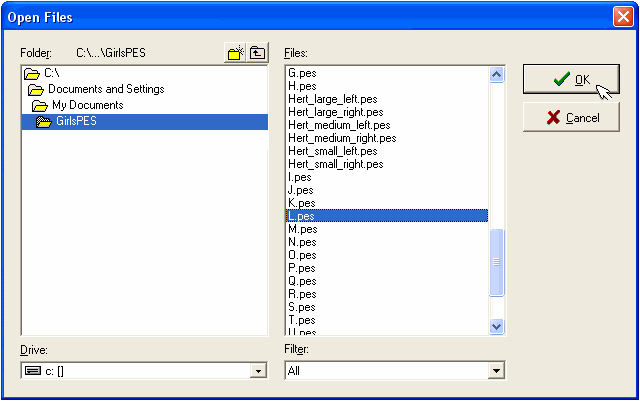Image resolution: width=640 pixels, height=401 pixels.
Task: Select the Documents and Settings folder
Action: 106,89
